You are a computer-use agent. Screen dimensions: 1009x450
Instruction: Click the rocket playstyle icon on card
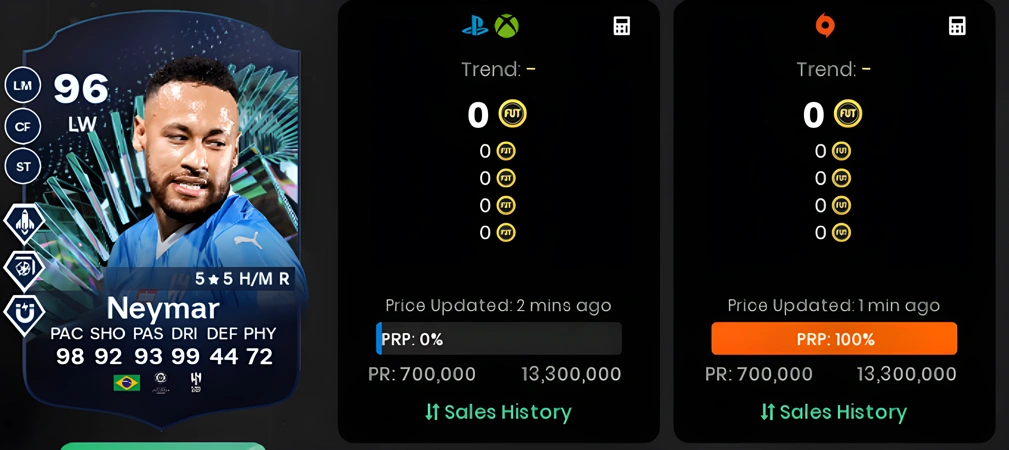[x=24, y=223]
